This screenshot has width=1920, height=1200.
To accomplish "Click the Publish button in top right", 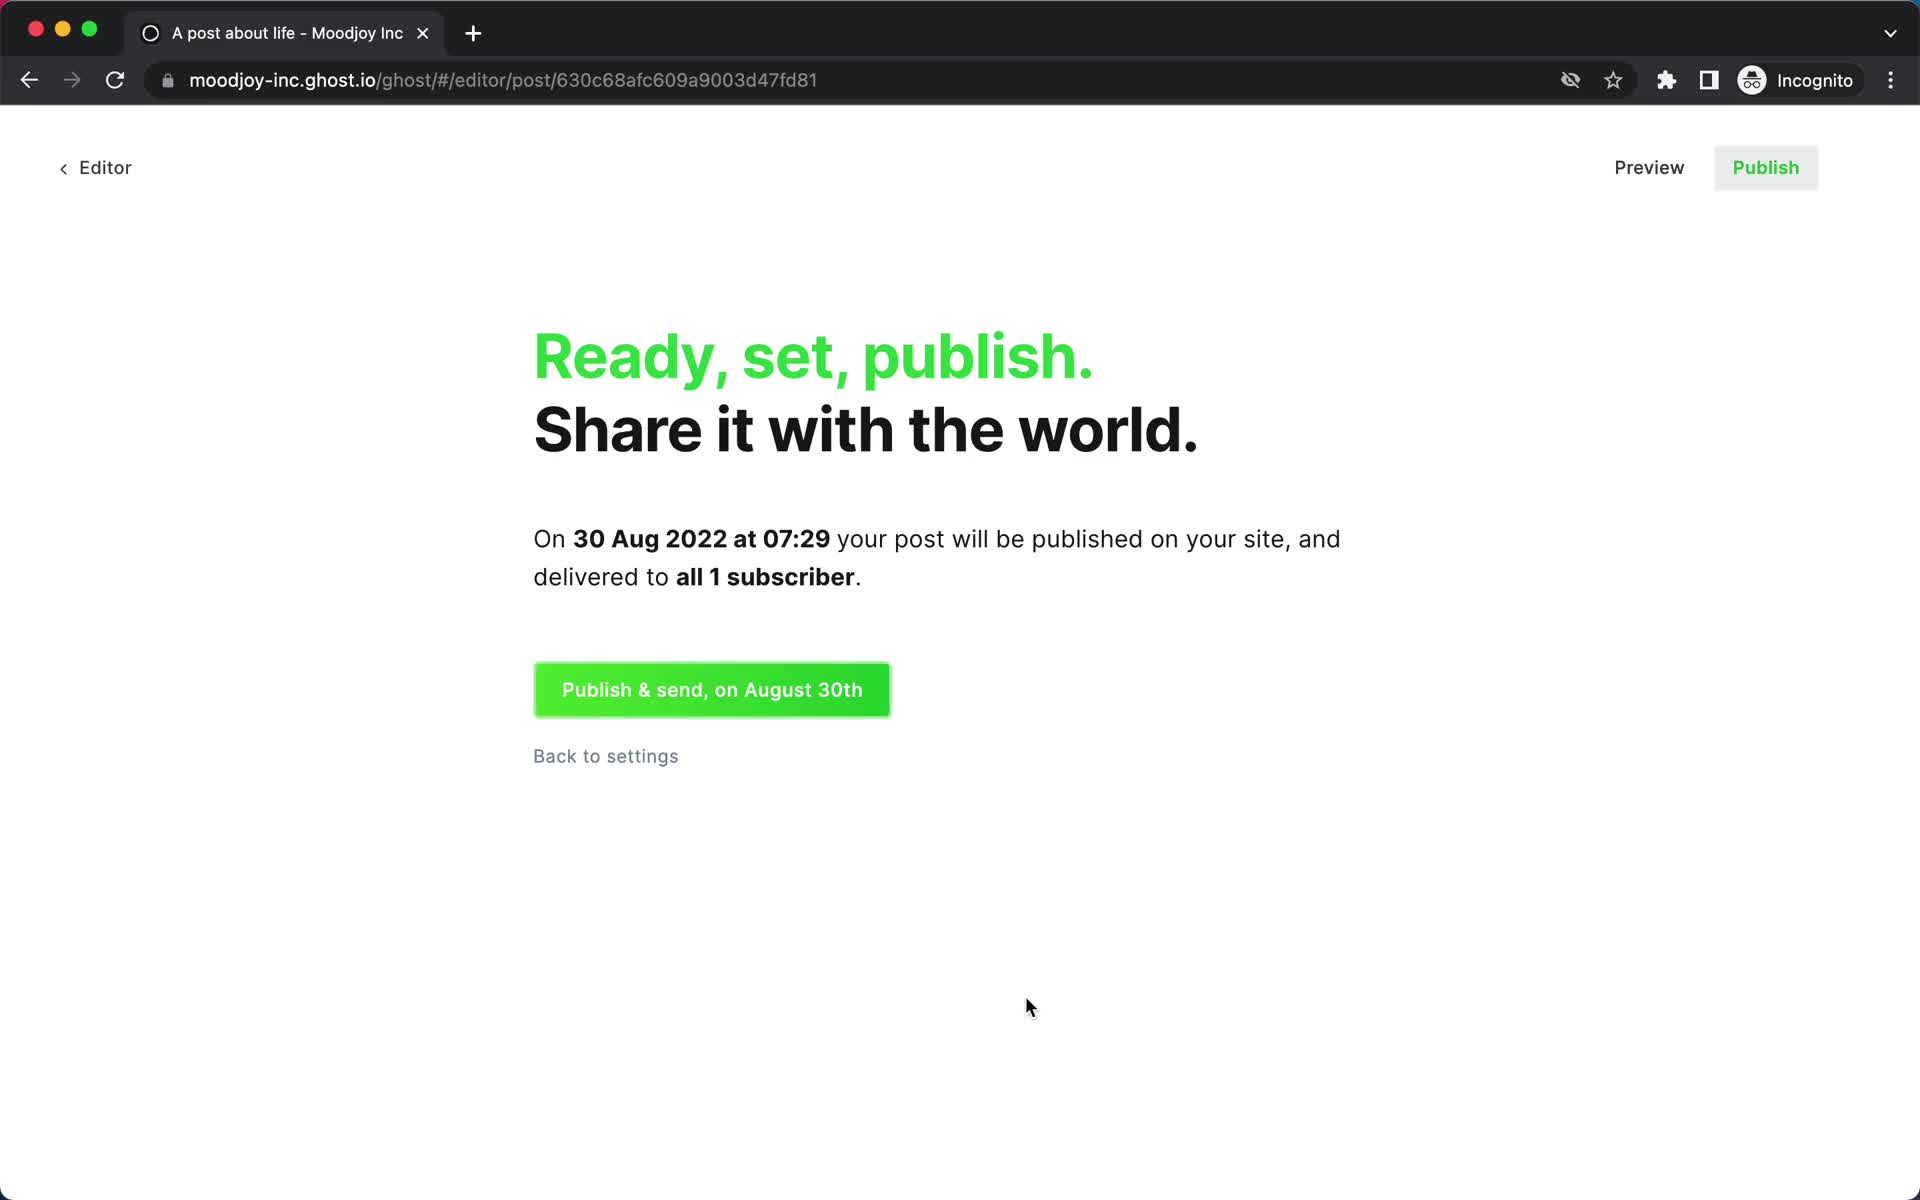I will pos(1767,167).
